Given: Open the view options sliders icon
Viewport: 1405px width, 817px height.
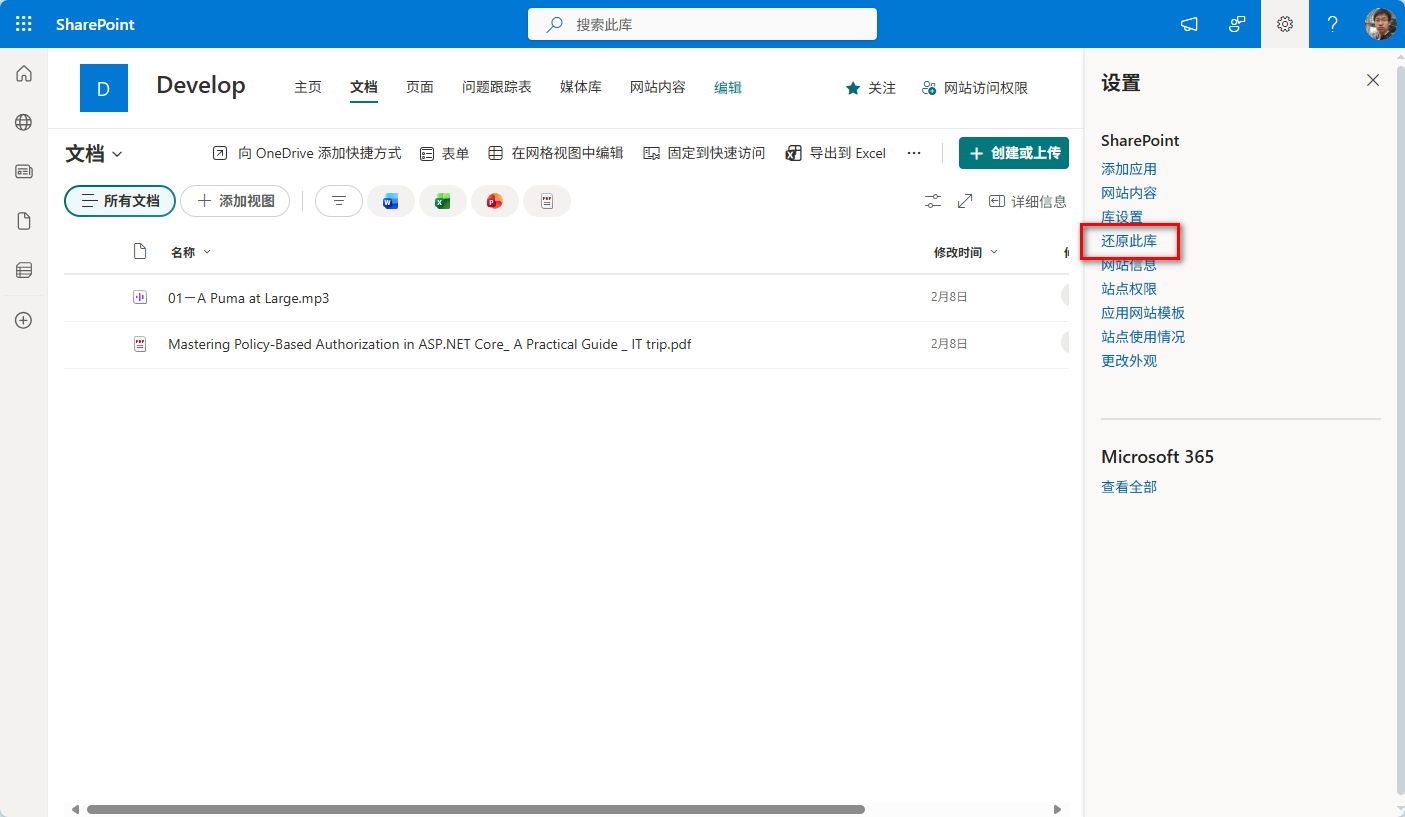Looking at the screenshot, I should [933, 201].
